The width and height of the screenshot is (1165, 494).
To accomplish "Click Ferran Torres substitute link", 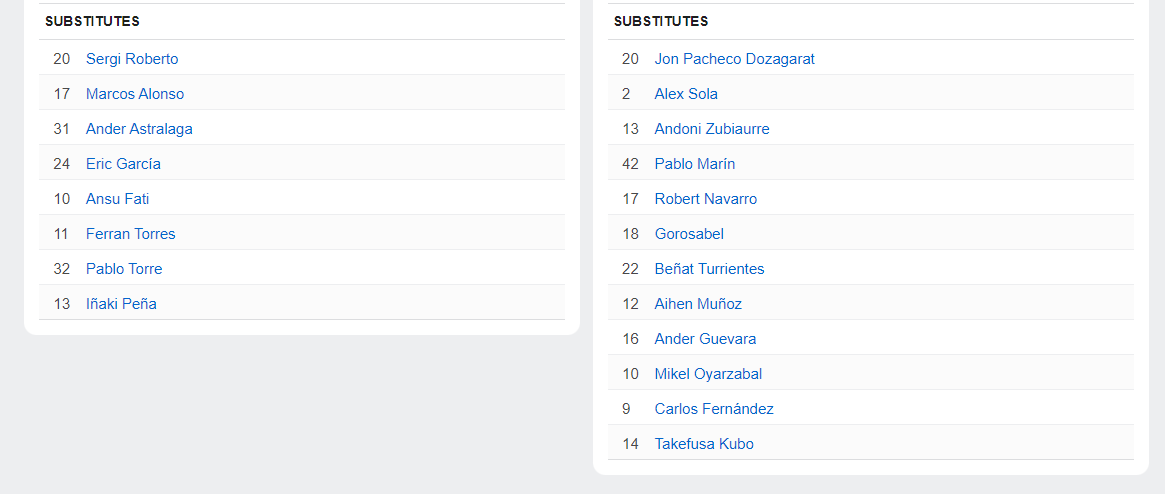I will coord(130,234).
